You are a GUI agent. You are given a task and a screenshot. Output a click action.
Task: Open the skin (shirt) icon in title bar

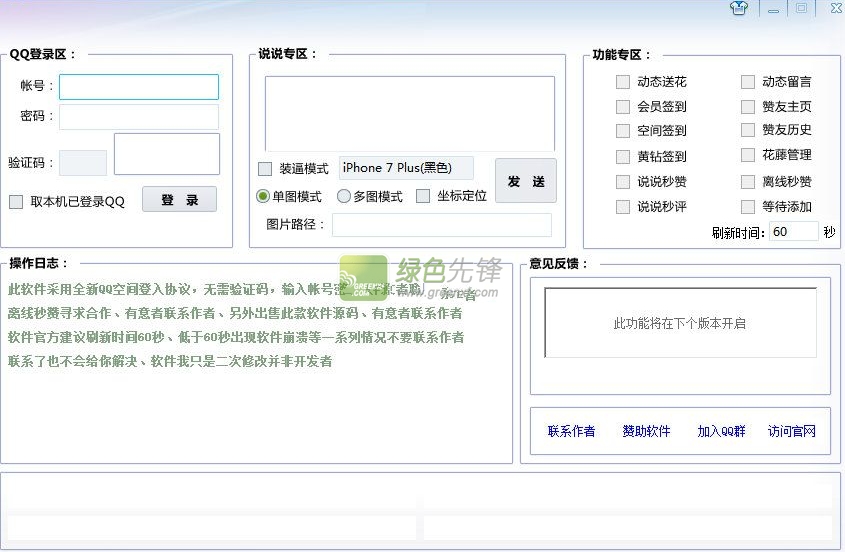[739, 8]
